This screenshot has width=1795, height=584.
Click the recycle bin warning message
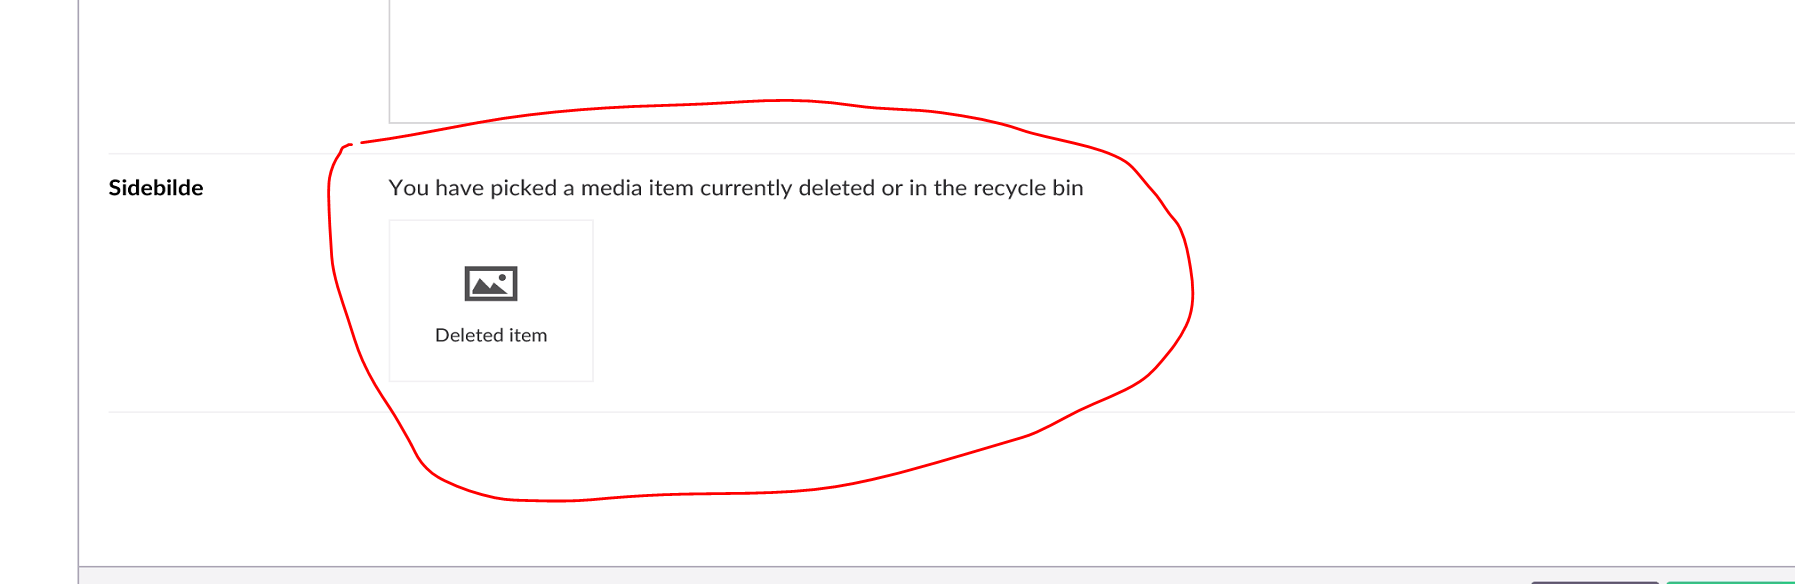736,188
